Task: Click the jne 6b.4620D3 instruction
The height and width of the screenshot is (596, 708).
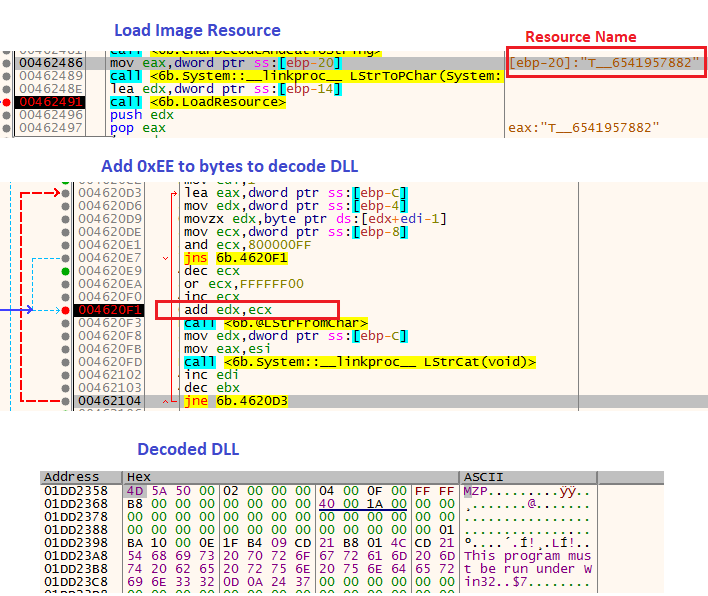Action: pos(235,401)
